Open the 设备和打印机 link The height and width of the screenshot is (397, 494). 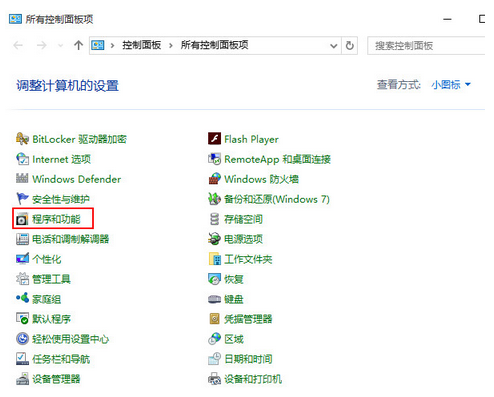(253, 379)
